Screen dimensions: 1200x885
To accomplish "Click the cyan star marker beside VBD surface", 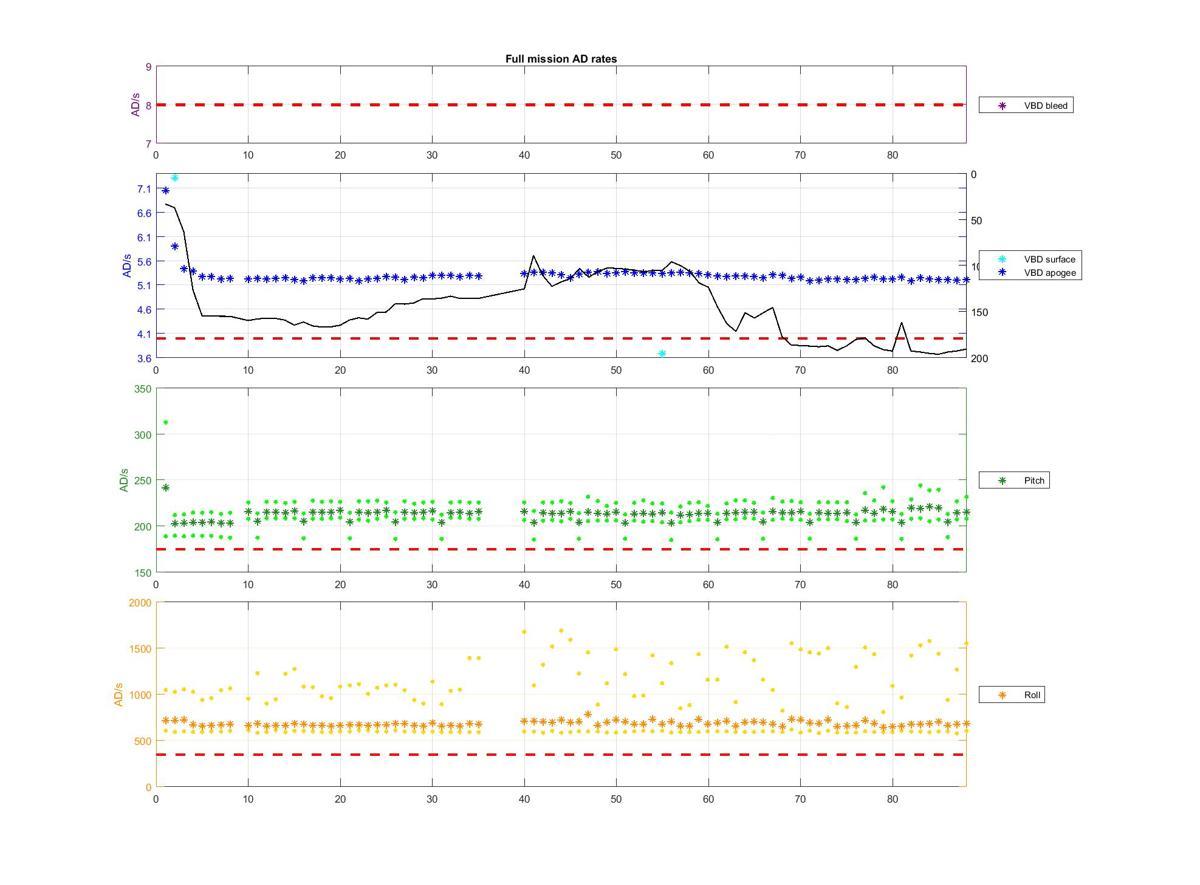I will [x=1001, y=259].
